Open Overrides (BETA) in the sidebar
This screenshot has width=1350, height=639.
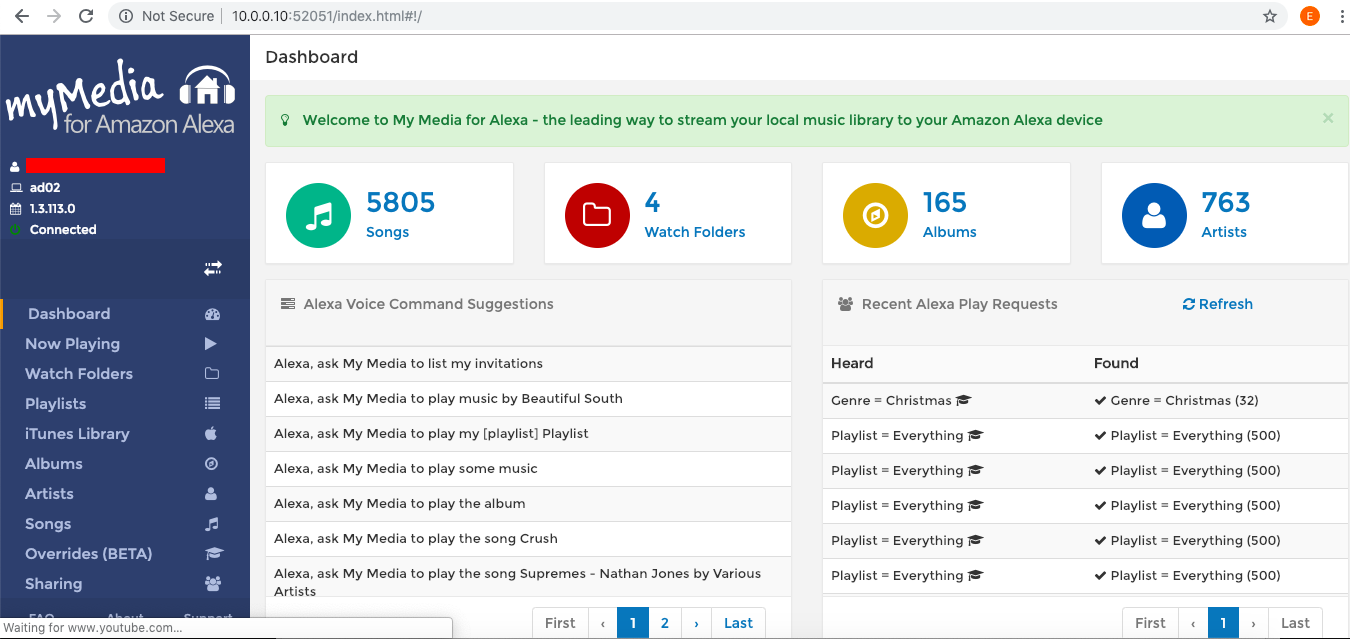point(125,554)
